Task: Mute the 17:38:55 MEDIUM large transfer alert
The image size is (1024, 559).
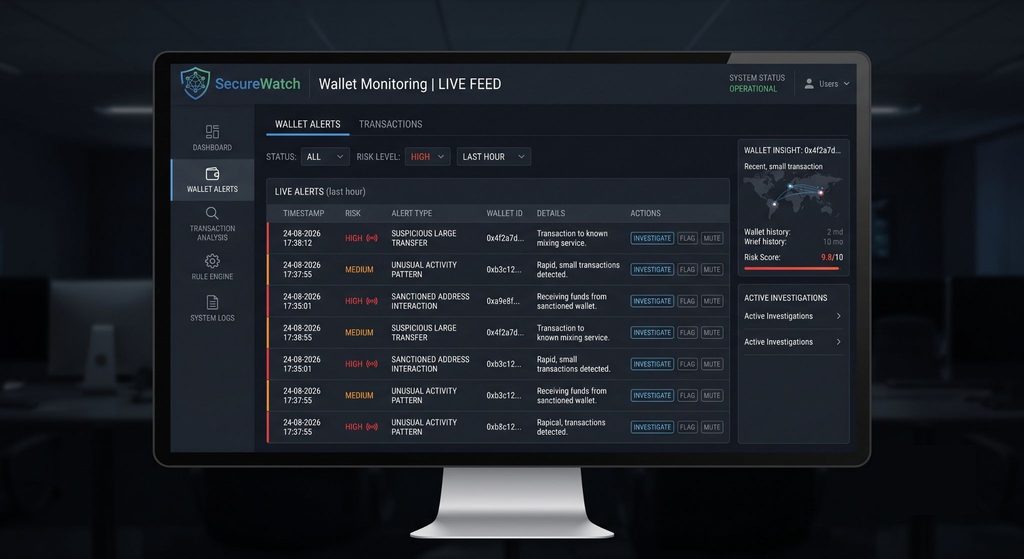Action: click(712, 332)
